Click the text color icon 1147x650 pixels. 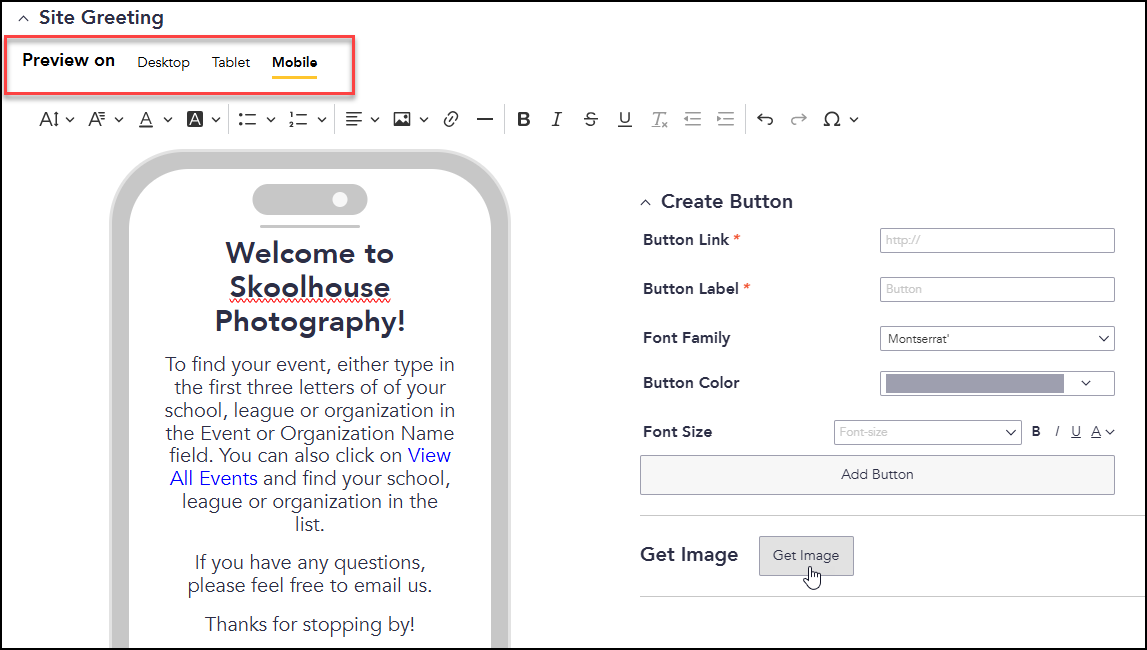tap(146, 119)
